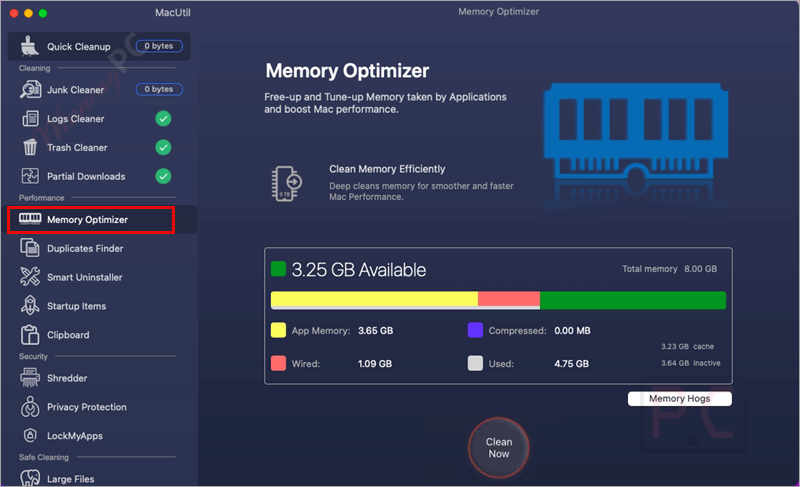
Task: Click the yellow segment of memory bar
Action: click(x=374, y=299)
